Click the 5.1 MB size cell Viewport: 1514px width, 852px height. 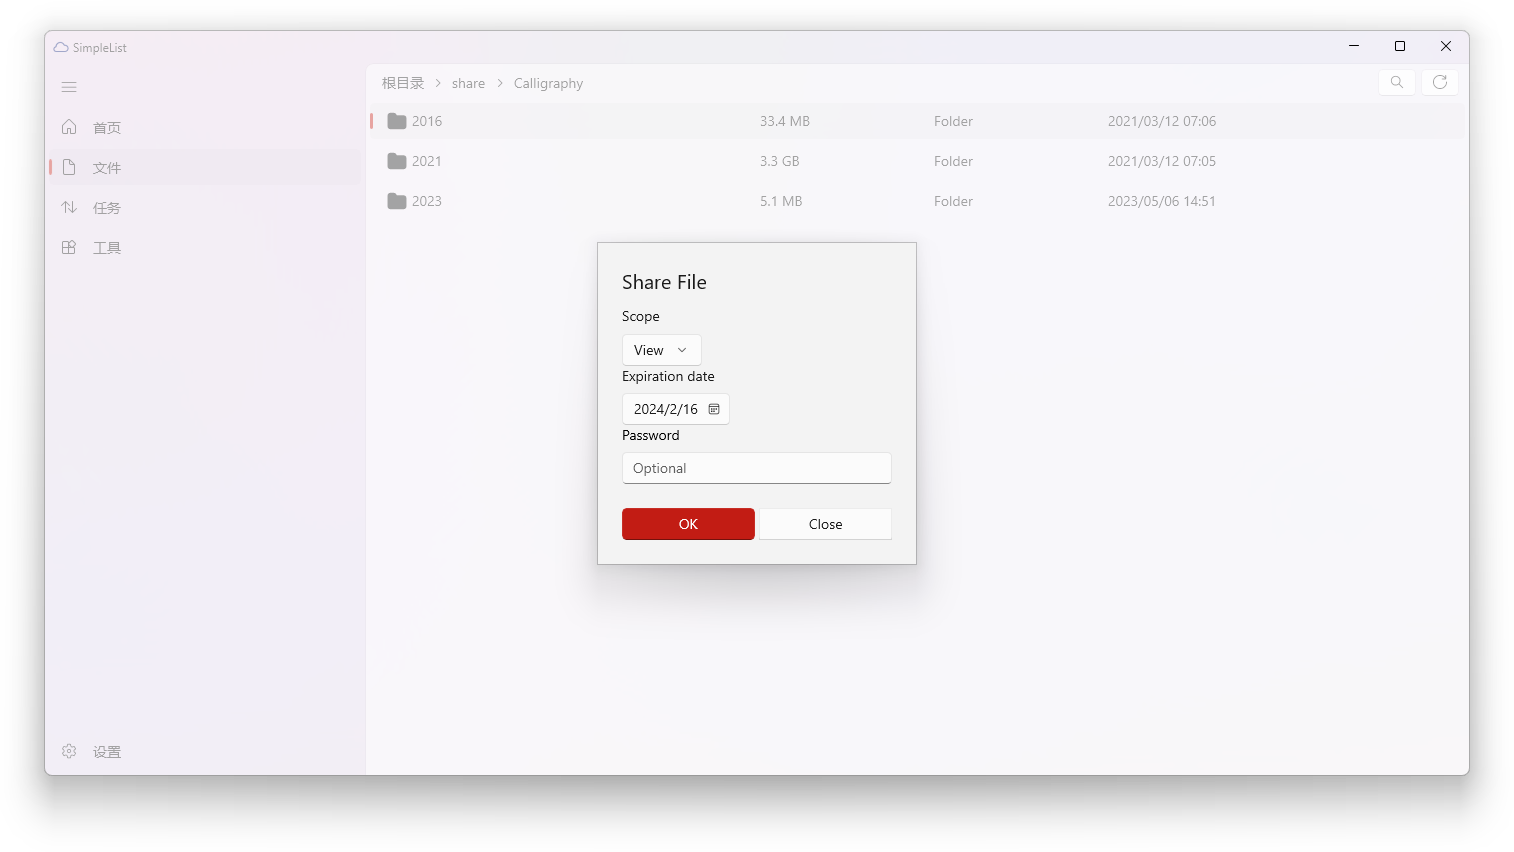[781, 201]
